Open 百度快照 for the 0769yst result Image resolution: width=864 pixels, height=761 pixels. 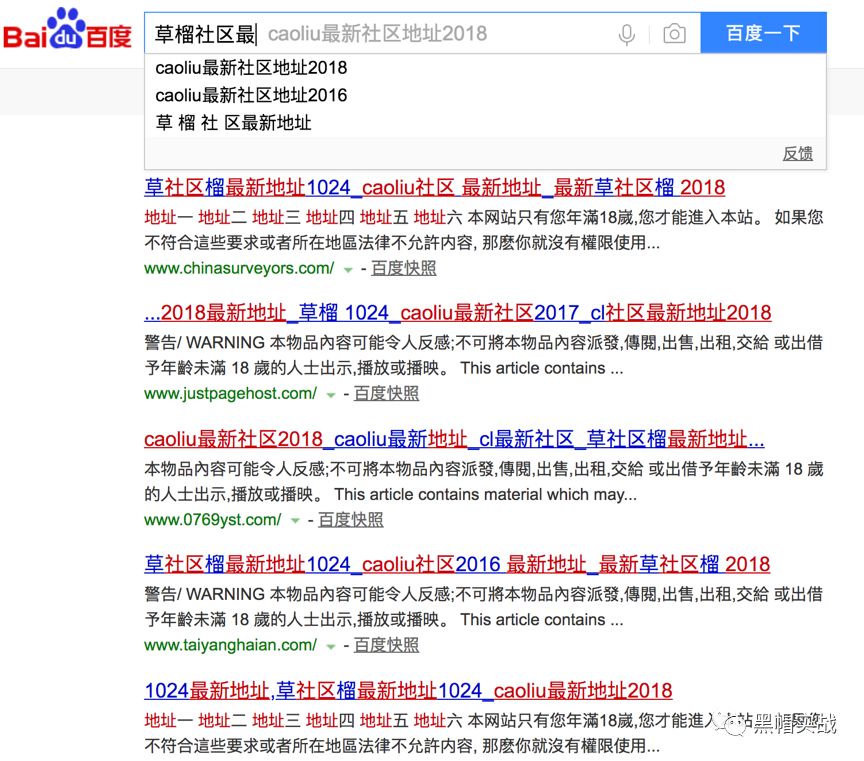tap(351, 520)
